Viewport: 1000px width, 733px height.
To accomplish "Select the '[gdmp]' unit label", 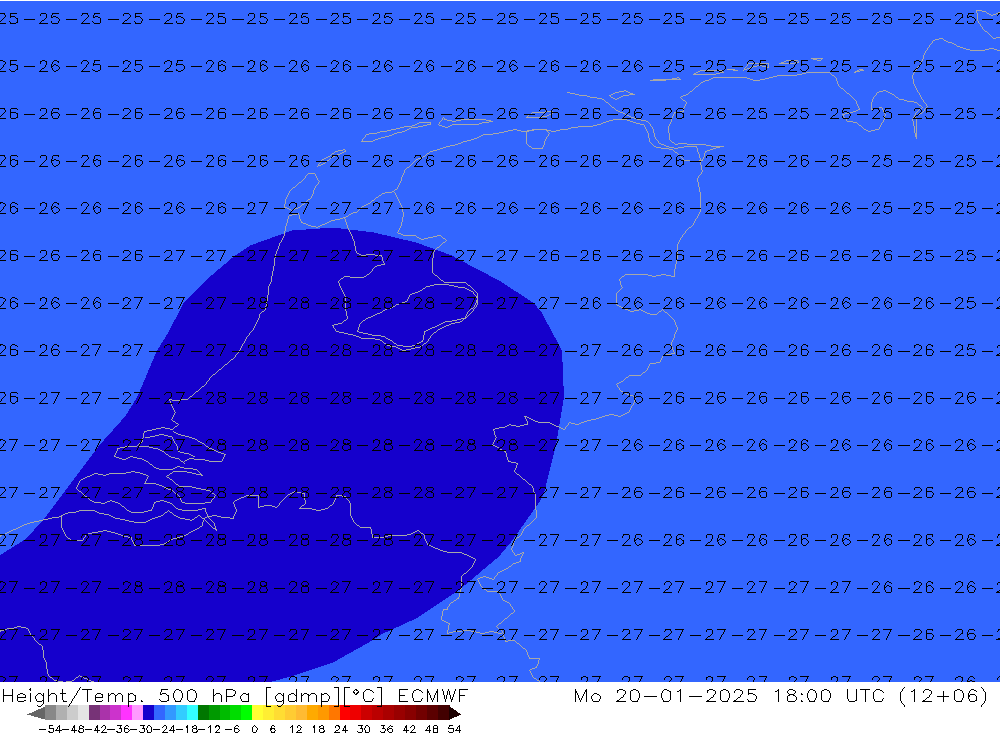I will (x=304, y=696).
